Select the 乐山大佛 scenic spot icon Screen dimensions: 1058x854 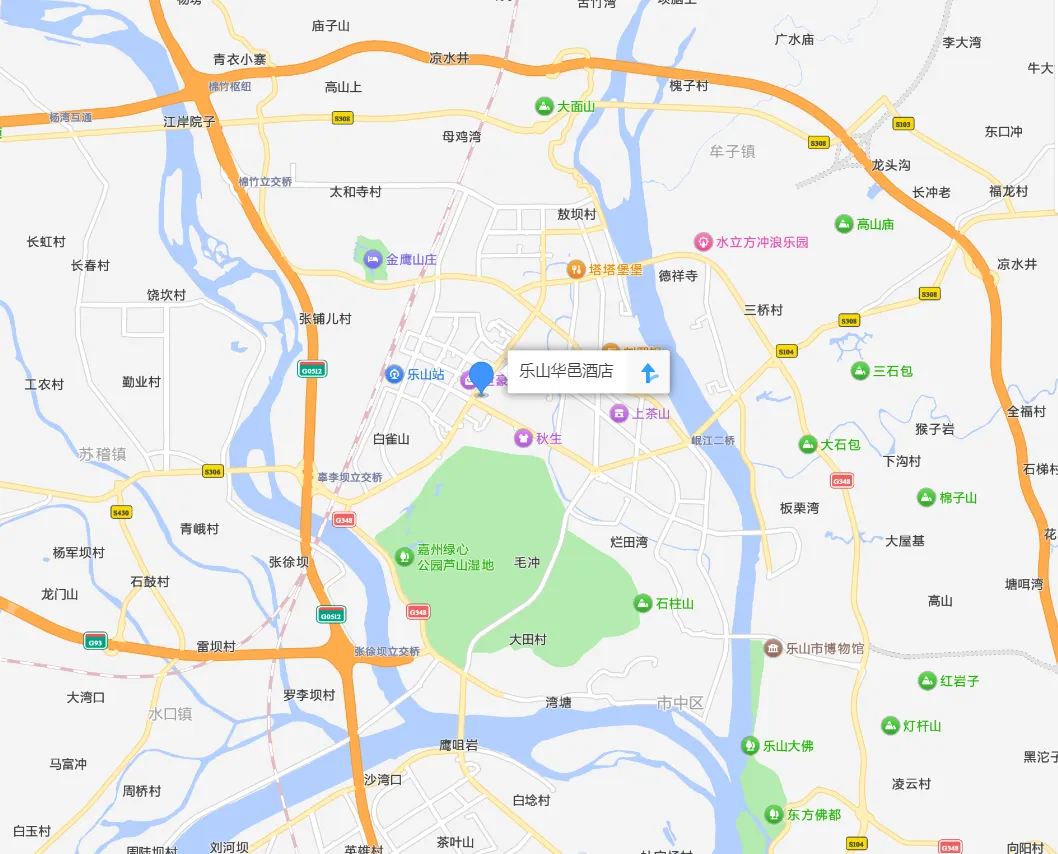pyautogui.click(x=750, y=745)
